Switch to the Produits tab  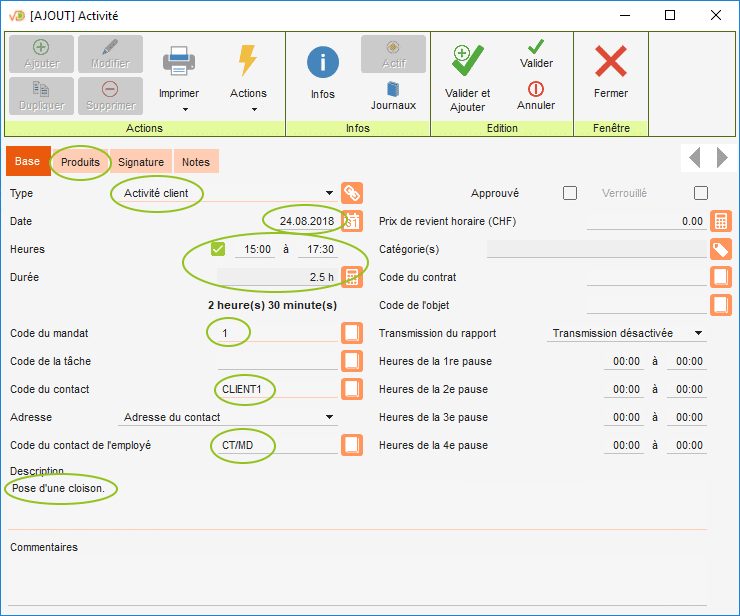[x=80, y=162]
